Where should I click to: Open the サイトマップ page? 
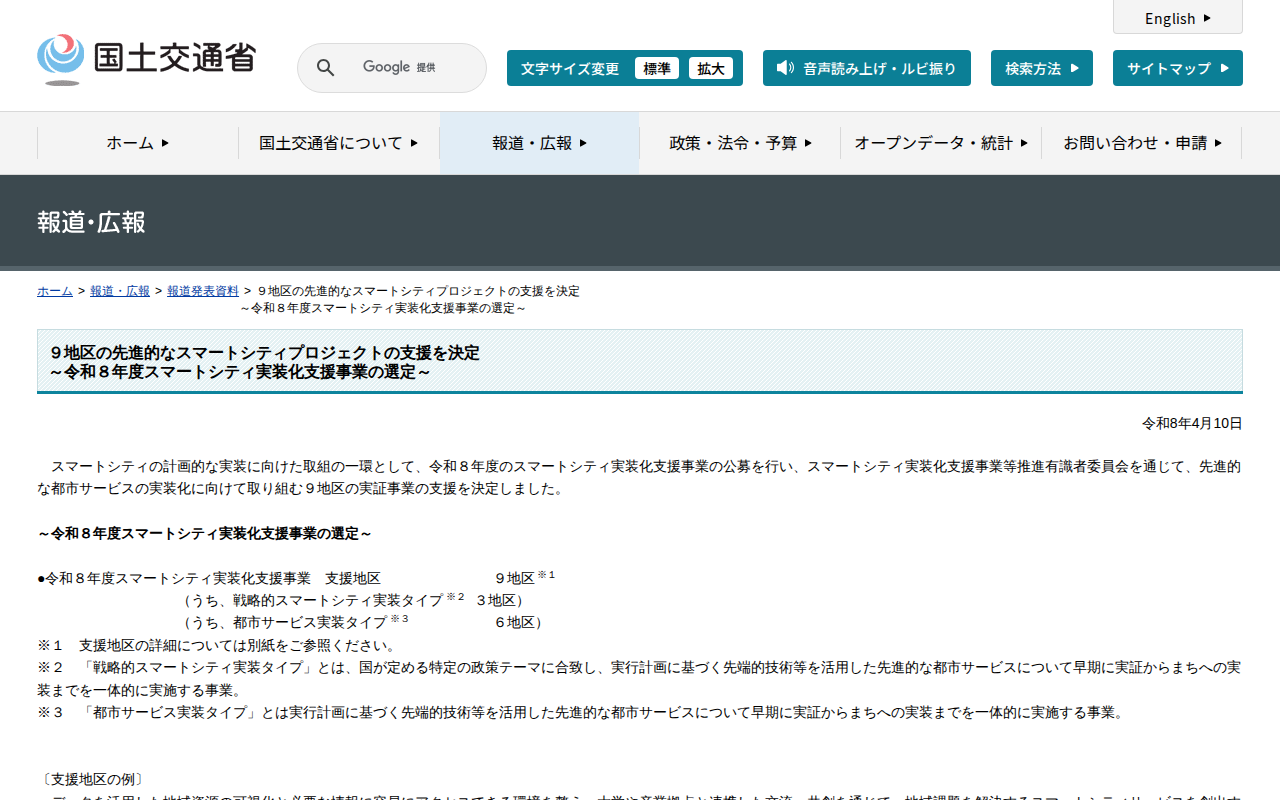pyautogui.click(x=1178, y=68)
